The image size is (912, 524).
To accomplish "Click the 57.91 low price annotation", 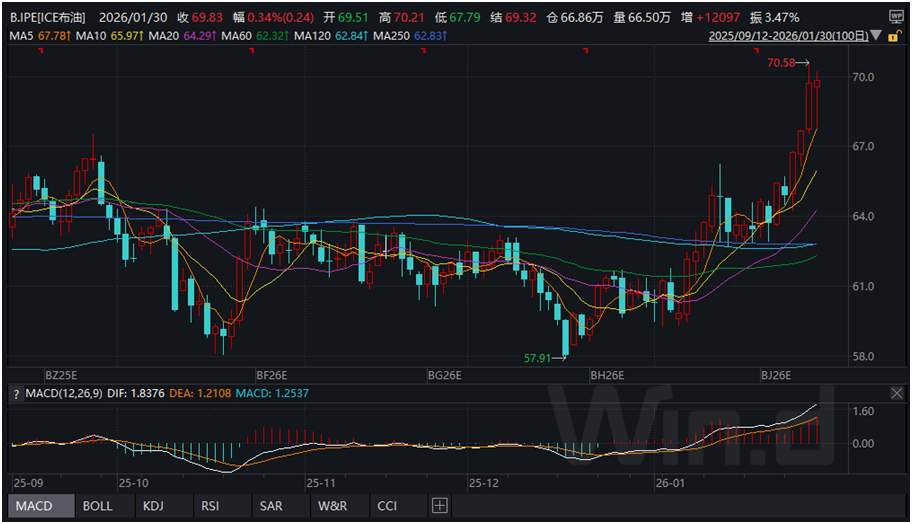I will [537, 358].
